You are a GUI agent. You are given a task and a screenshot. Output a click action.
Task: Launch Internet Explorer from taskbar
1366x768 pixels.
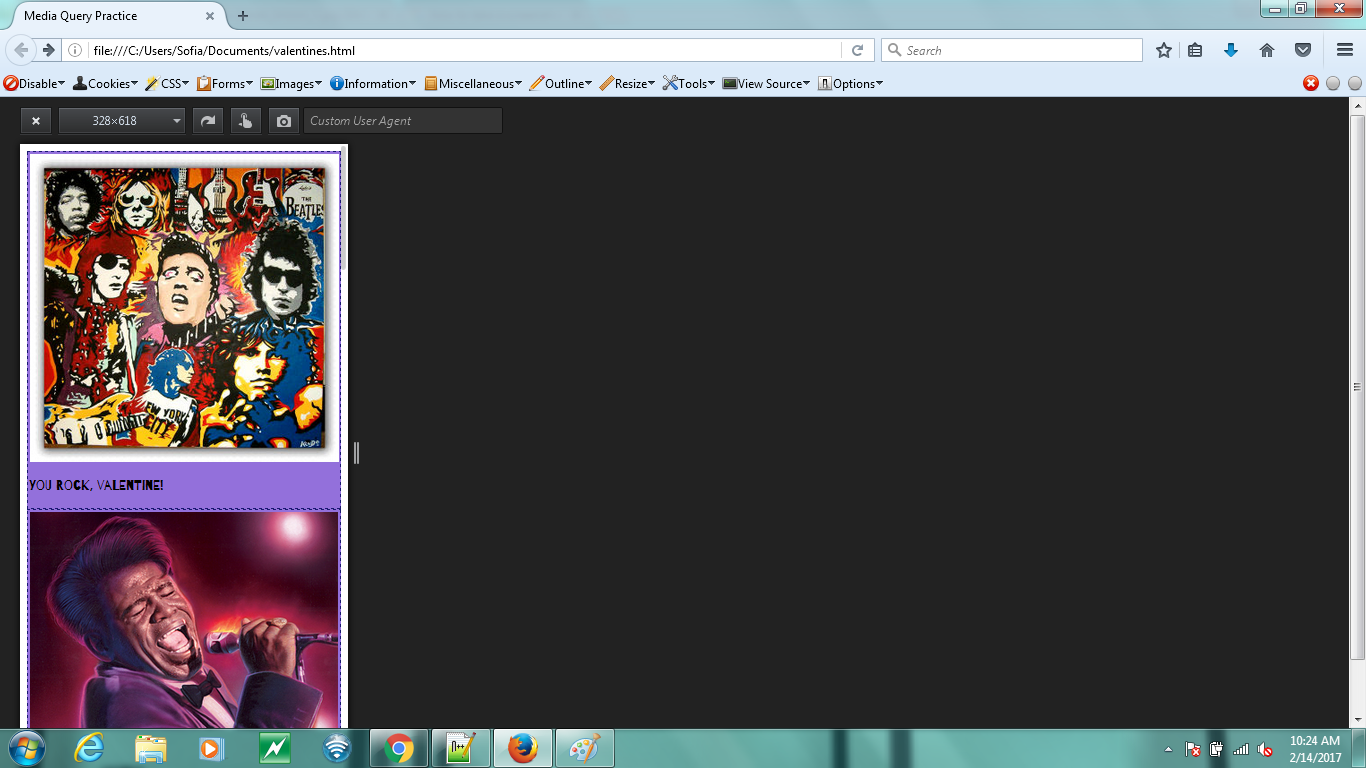(89, 748)
